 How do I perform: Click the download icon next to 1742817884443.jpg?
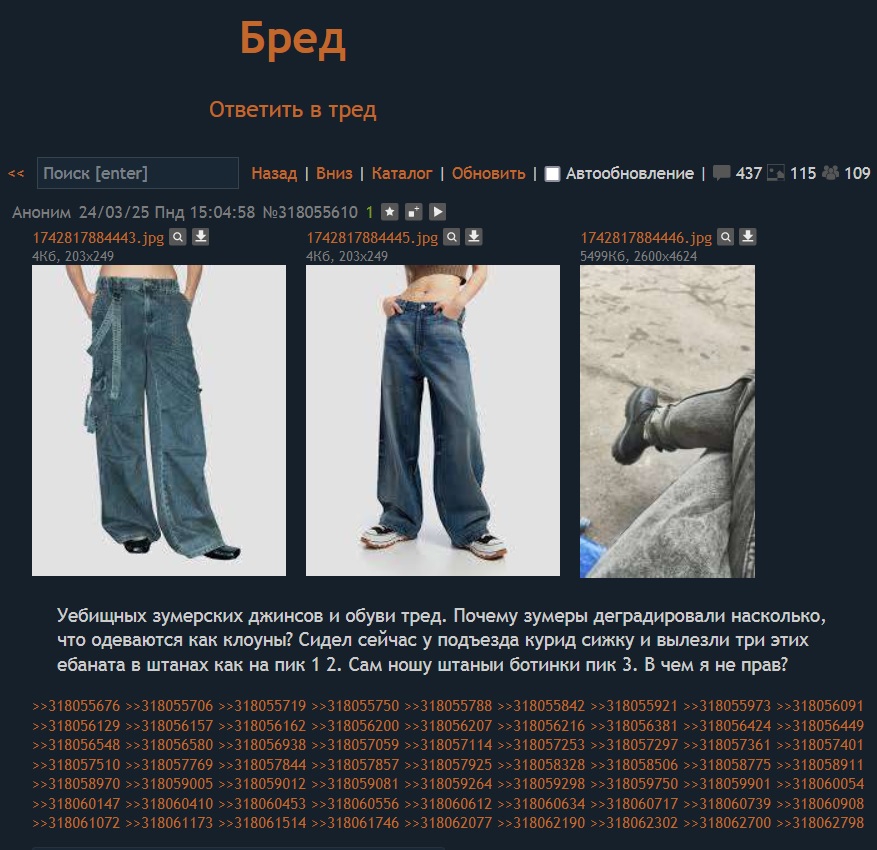click(x=201, y=237)
